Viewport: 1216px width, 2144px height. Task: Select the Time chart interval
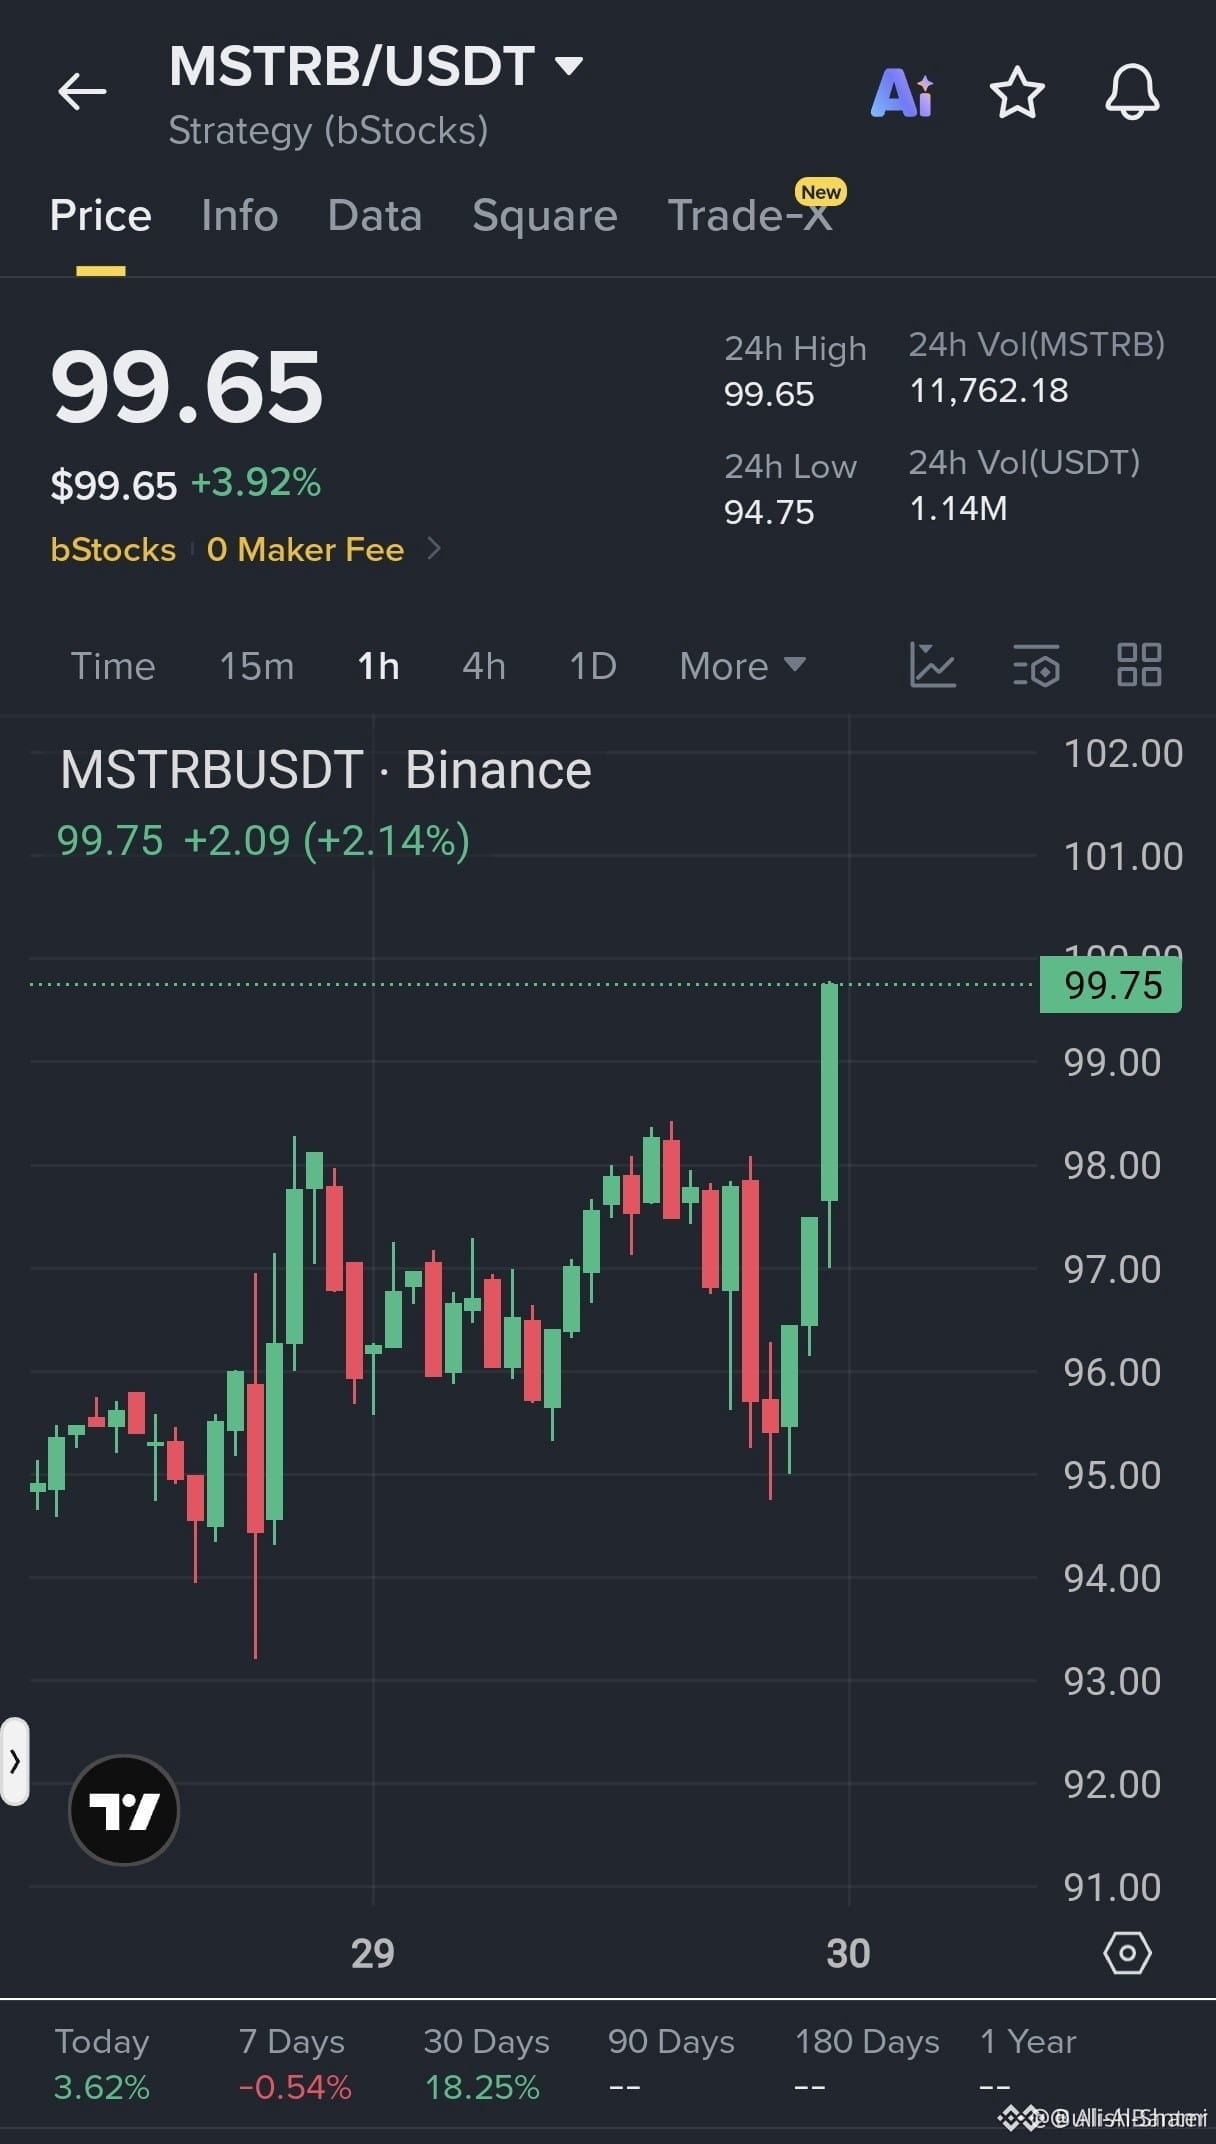pos(113,666)
